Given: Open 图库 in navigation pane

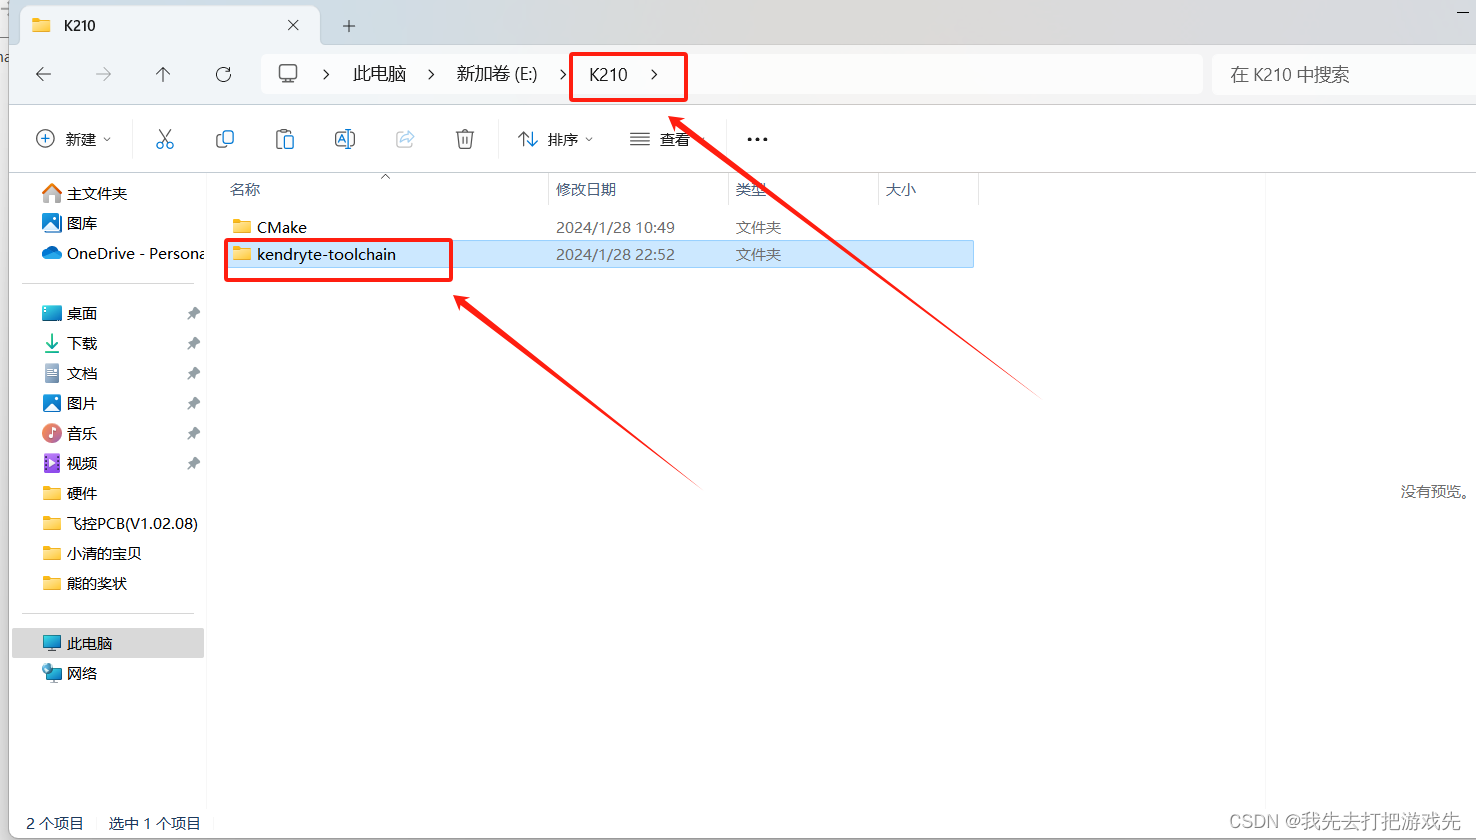Looking at the screenshot, I should click(70, 223).
